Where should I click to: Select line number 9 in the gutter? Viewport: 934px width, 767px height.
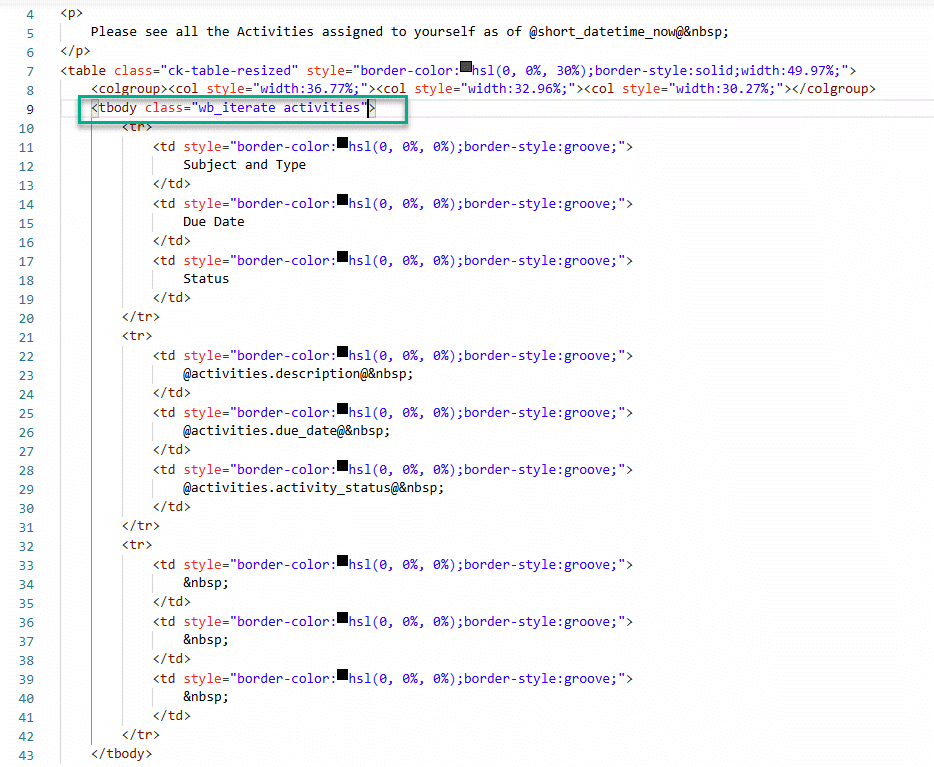30,110
